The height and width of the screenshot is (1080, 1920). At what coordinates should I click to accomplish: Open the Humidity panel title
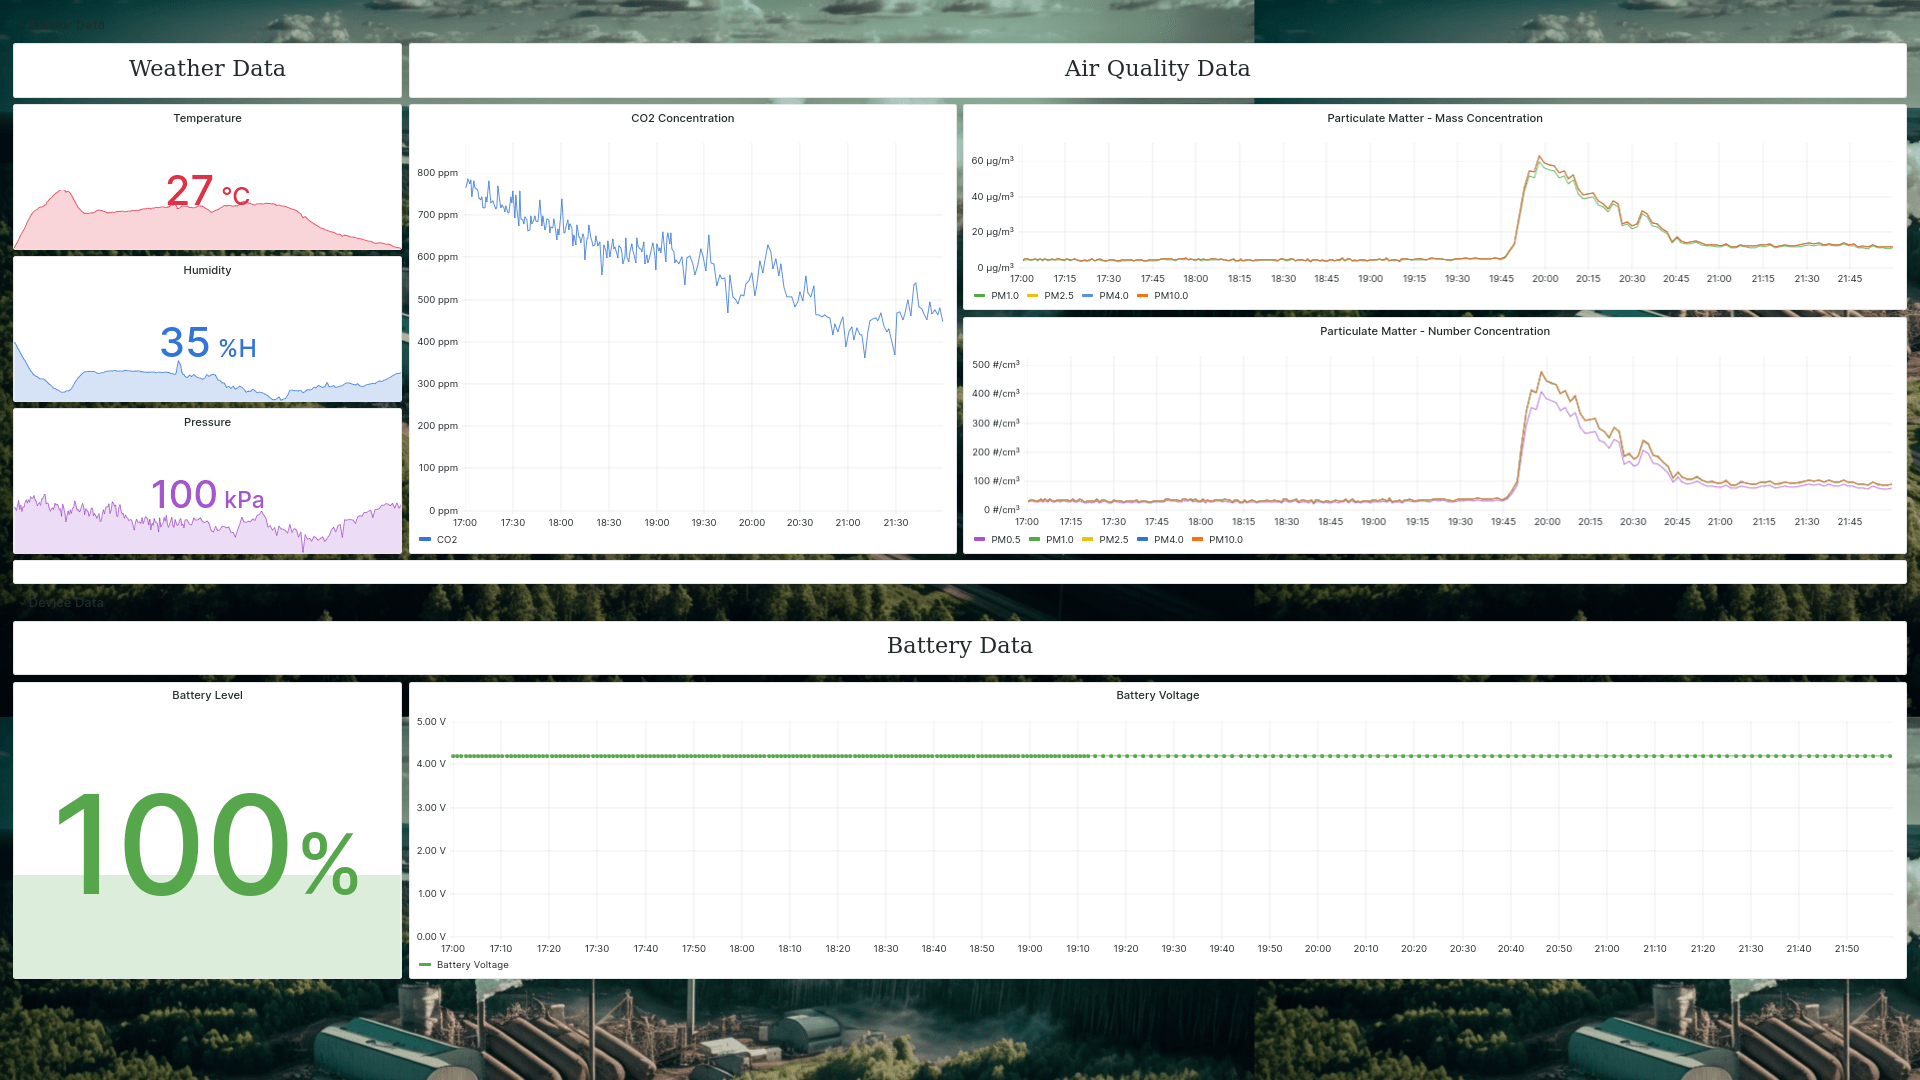207,270
